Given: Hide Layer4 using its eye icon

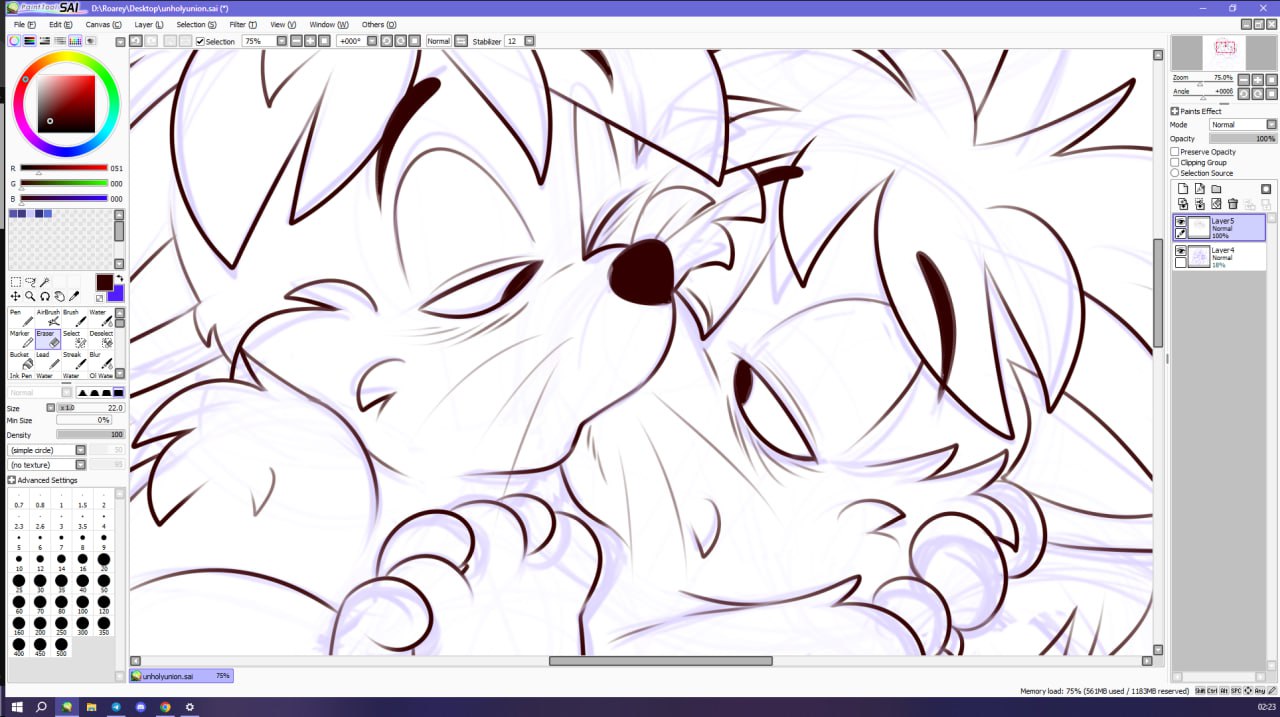Looking at the screenshot, I should 1181,251.
